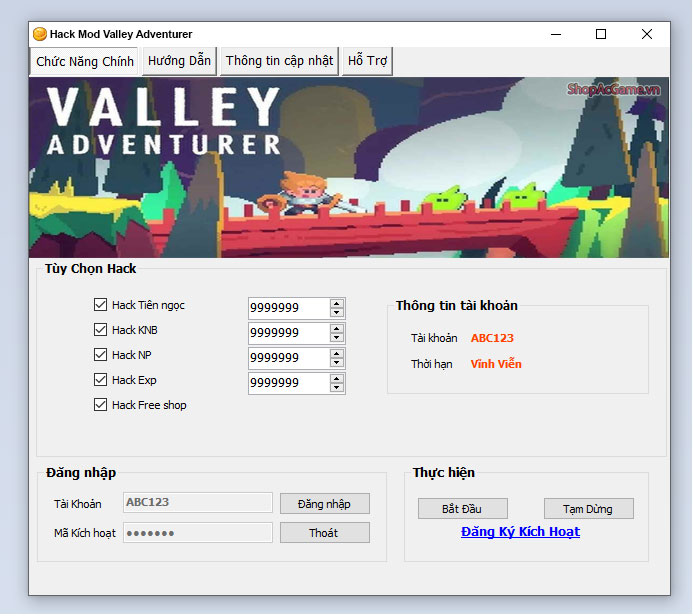Open the Đăng Ký Kích Hoạt link

point(520,532)
